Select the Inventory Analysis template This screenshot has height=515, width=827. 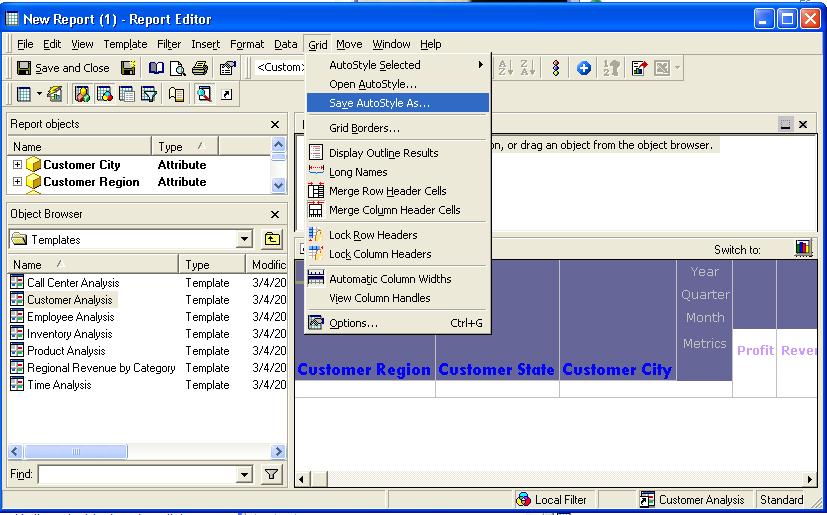click(x=70, y=334)
